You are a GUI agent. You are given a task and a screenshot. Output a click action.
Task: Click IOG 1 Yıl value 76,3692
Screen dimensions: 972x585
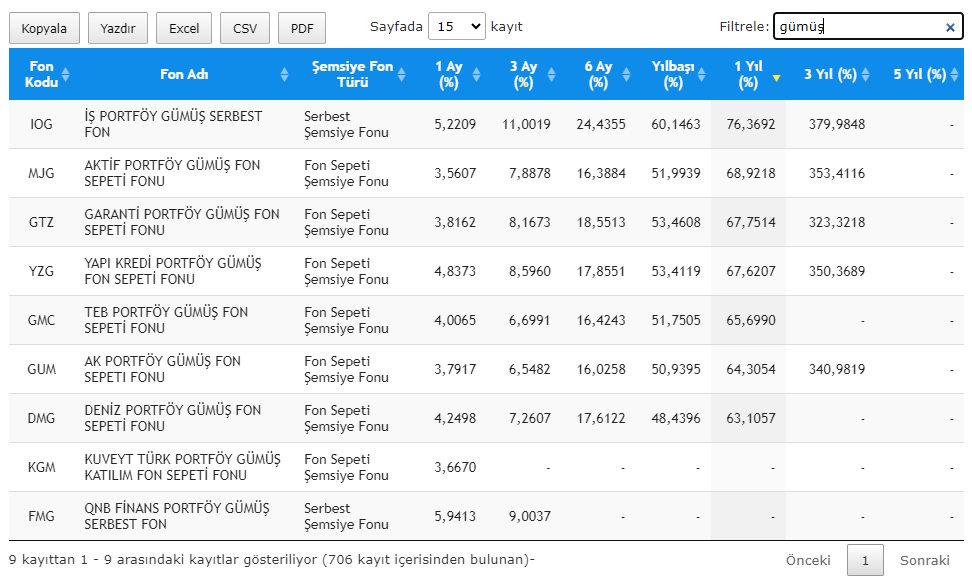click(751, 125)
